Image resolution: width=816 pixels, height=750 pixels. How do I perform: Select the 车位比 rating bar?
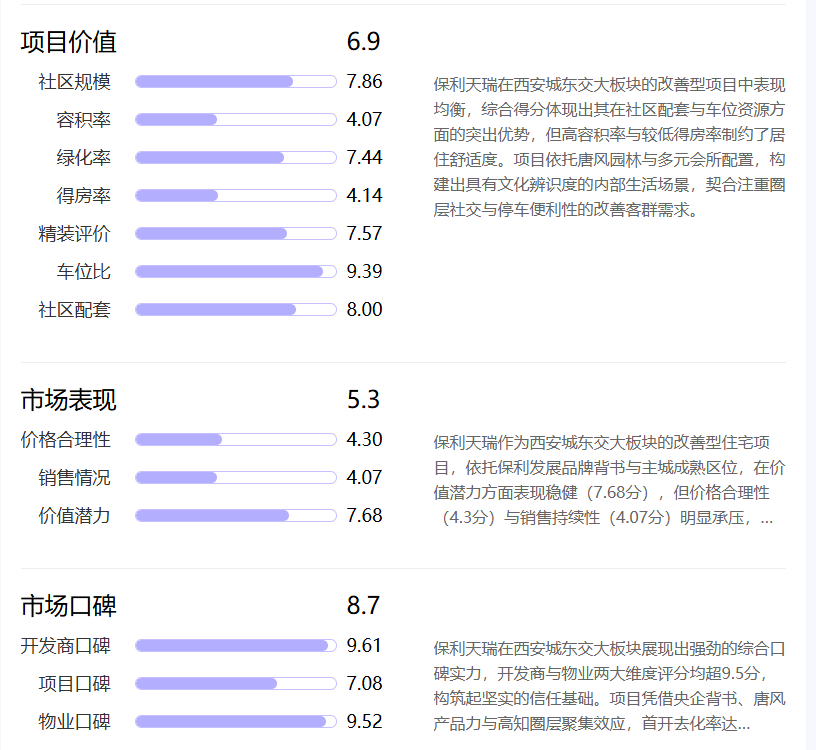235,270
